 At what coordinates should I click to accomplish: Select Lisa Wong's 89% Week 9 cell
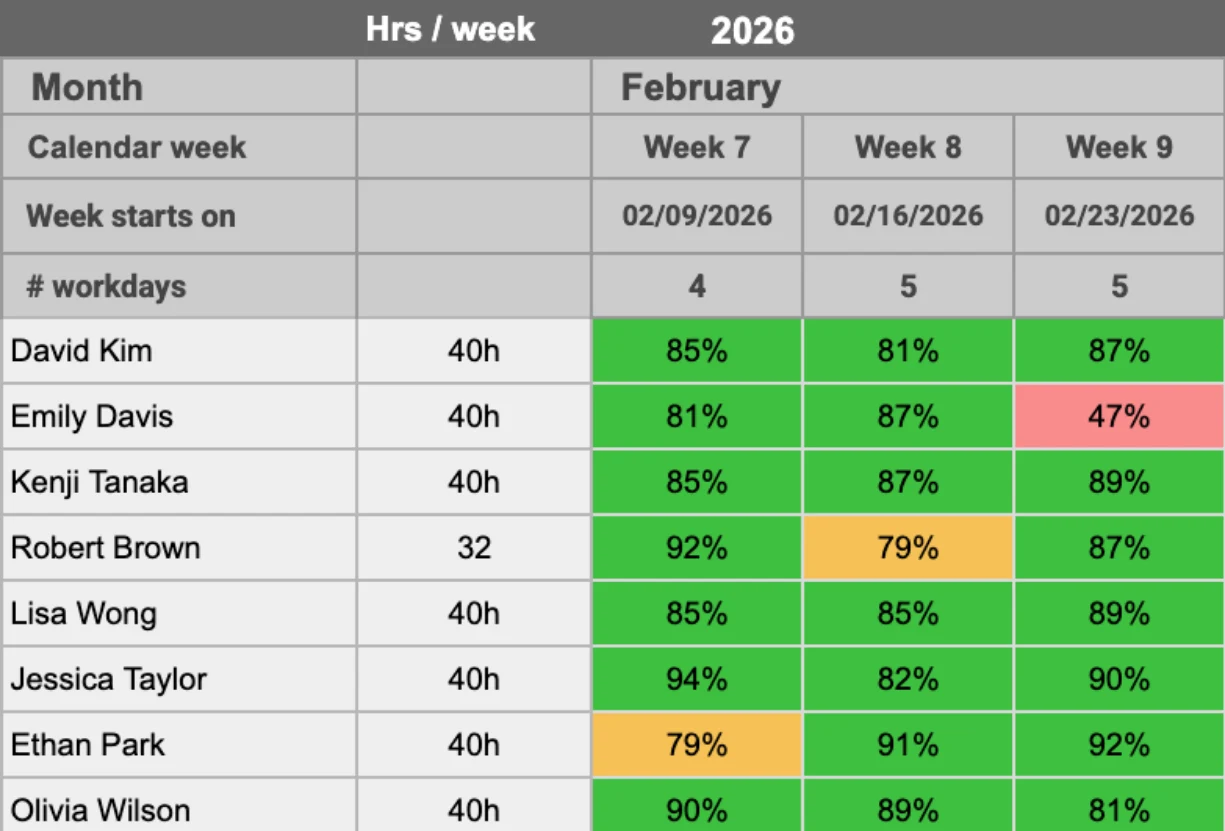tap(1119, 613)
